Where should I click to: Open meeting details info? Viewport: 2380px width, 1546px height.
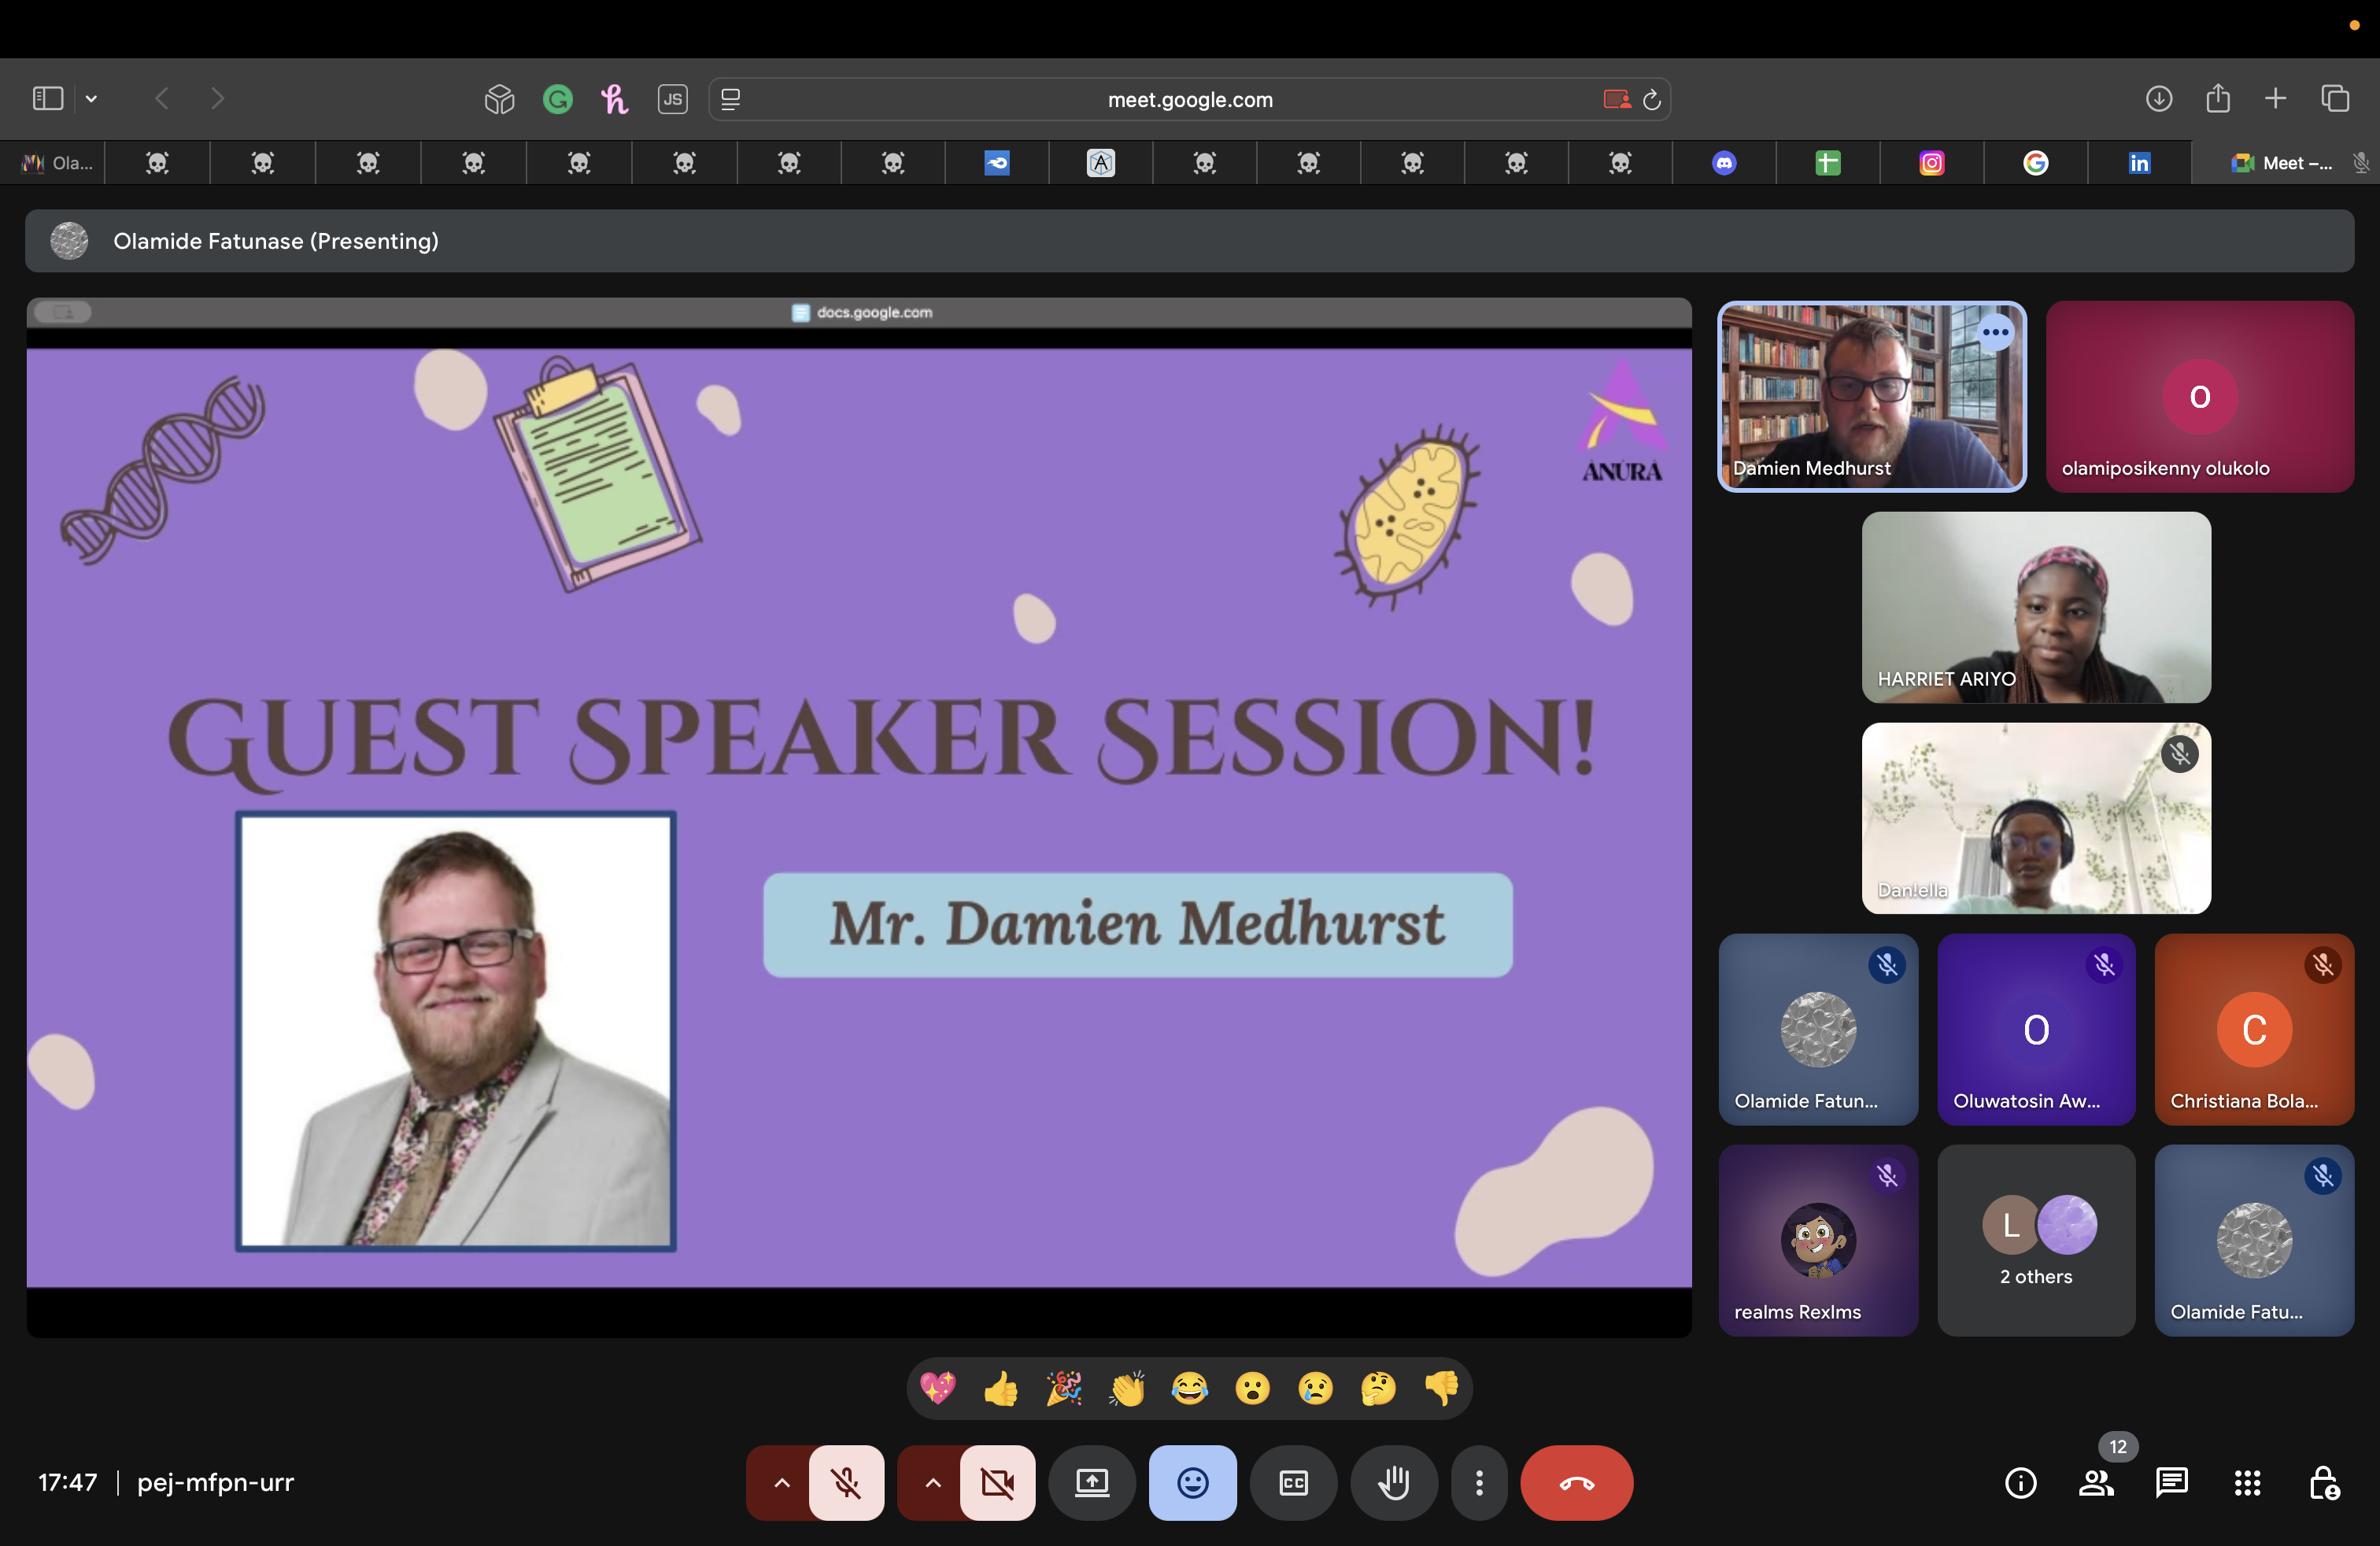2020,1482
